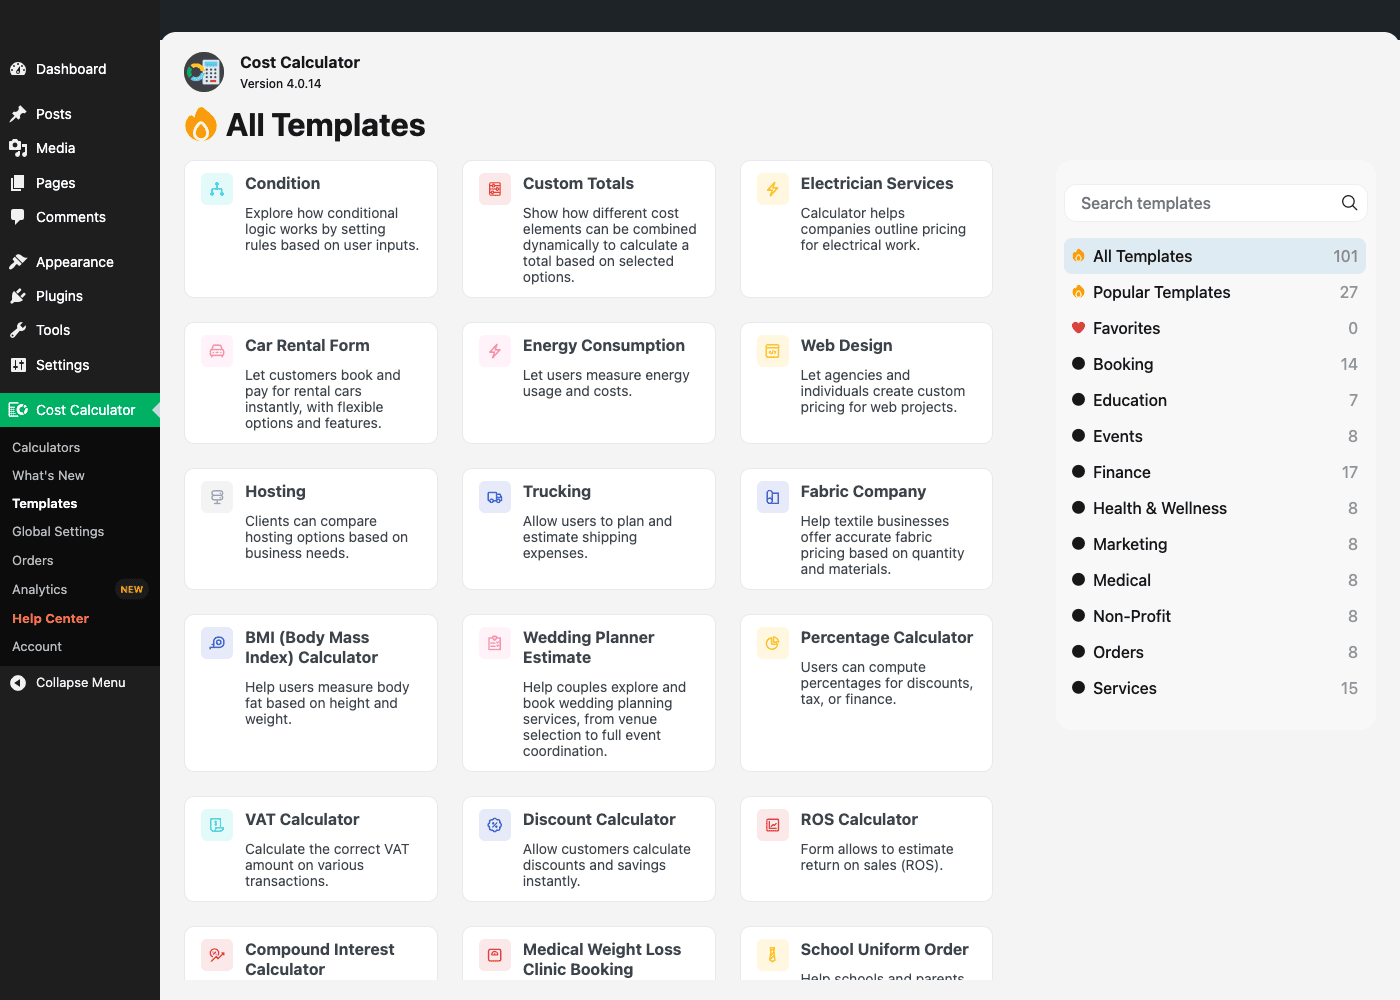Image resolution: width=1400 pixels, height=1000 pixels.
Task: Click the Fabric Company template icon
Action: (773, 497)
